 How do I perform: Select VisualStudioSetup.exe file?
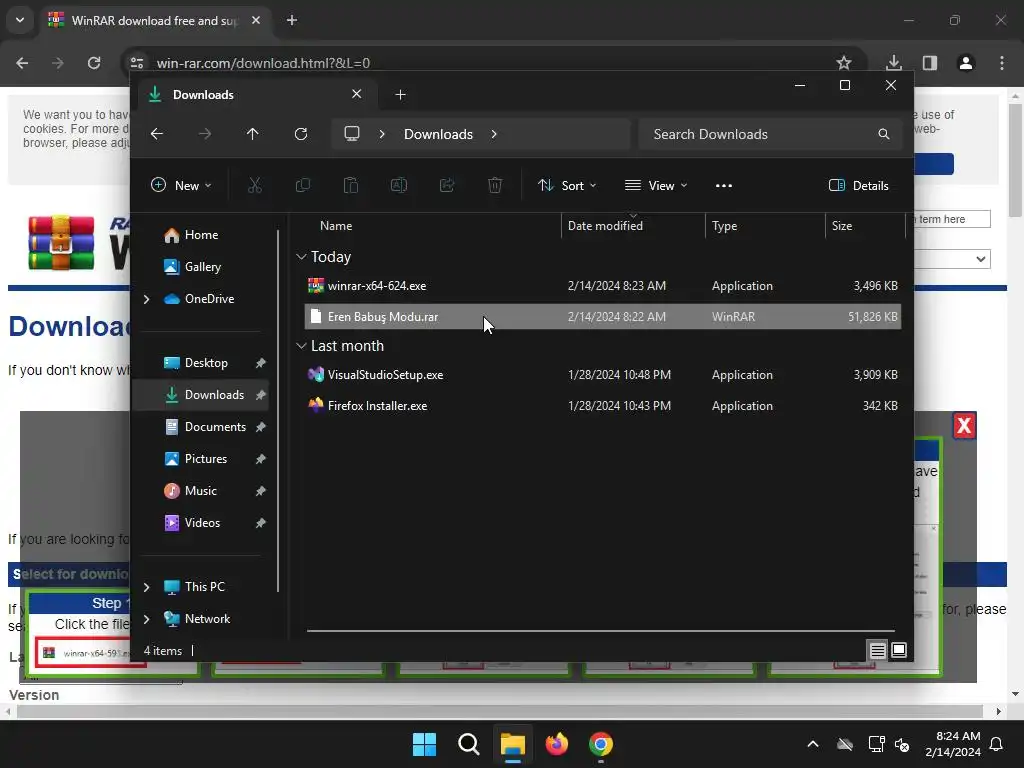coord(603,375)
